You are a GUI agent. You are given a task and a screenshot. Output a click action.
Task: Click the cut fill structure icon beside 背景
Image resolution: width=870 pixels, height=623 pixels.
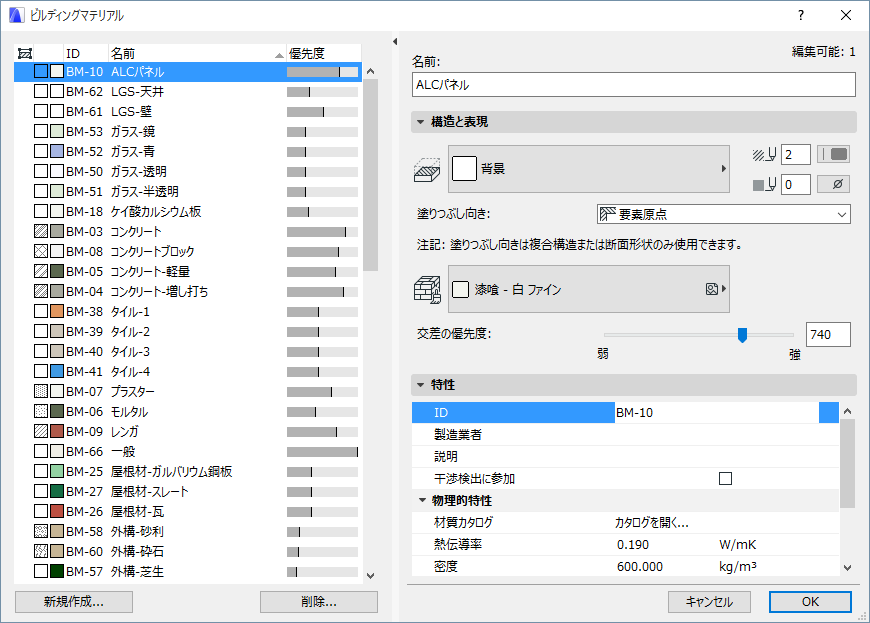427,169
